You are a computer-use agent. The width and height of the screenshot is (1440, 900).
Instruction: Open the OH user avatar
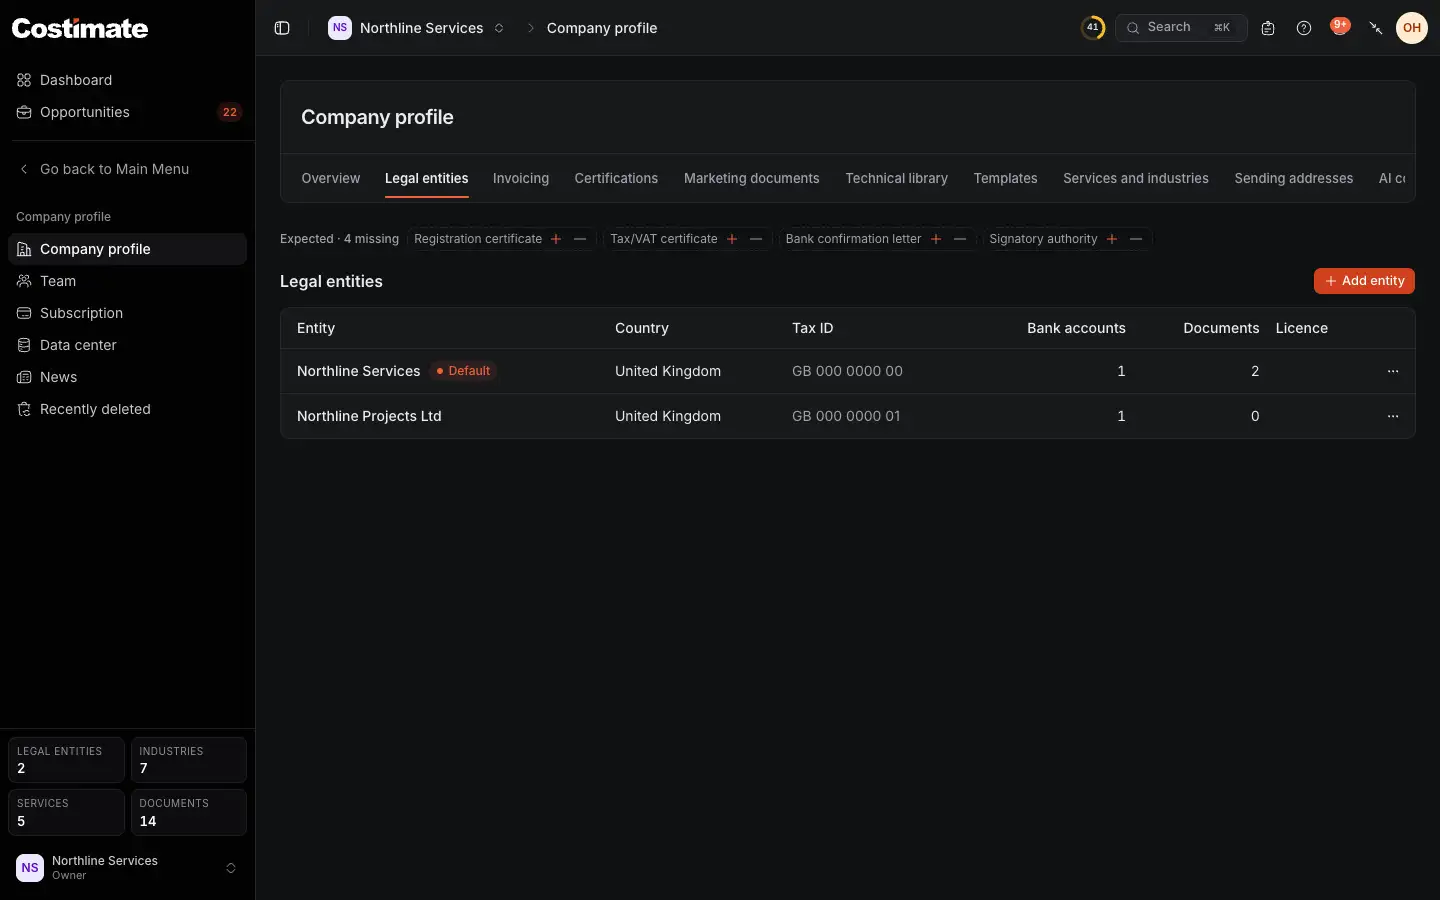click(1412, 28)
